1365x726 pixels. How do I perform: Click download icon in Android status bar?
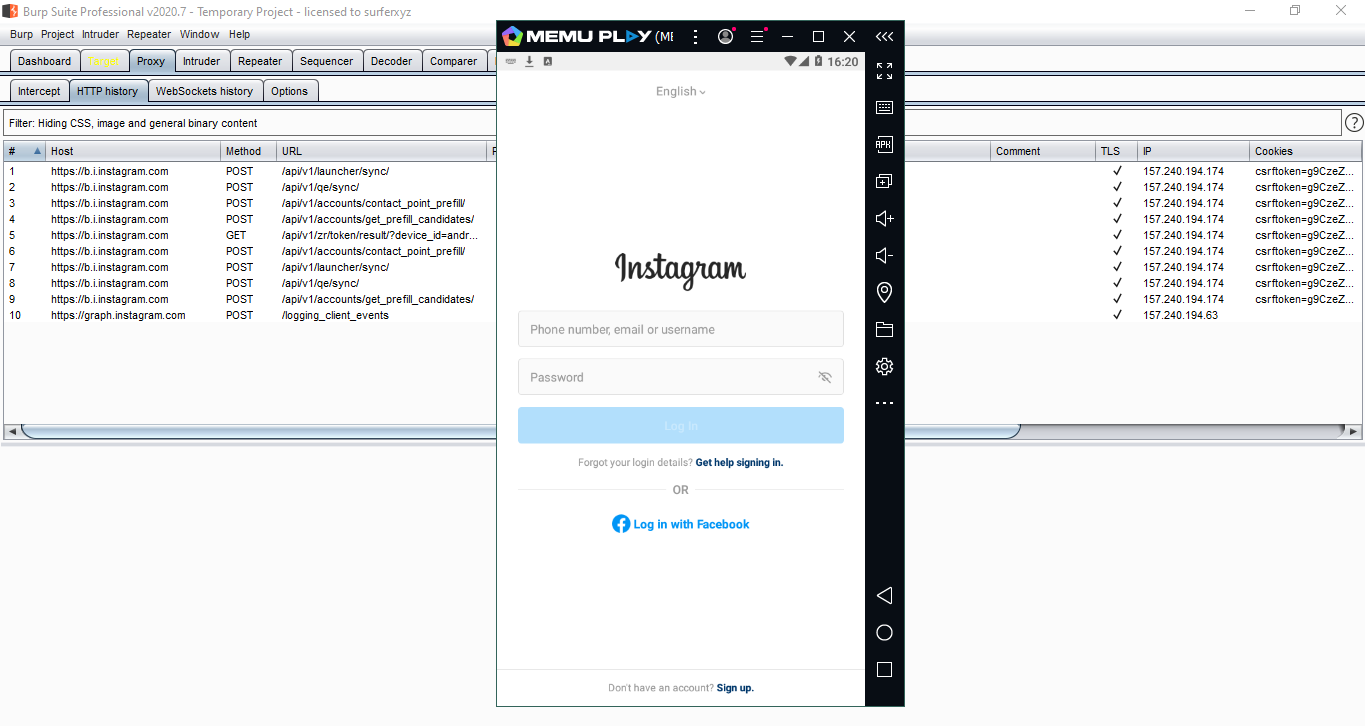[529, 61]
